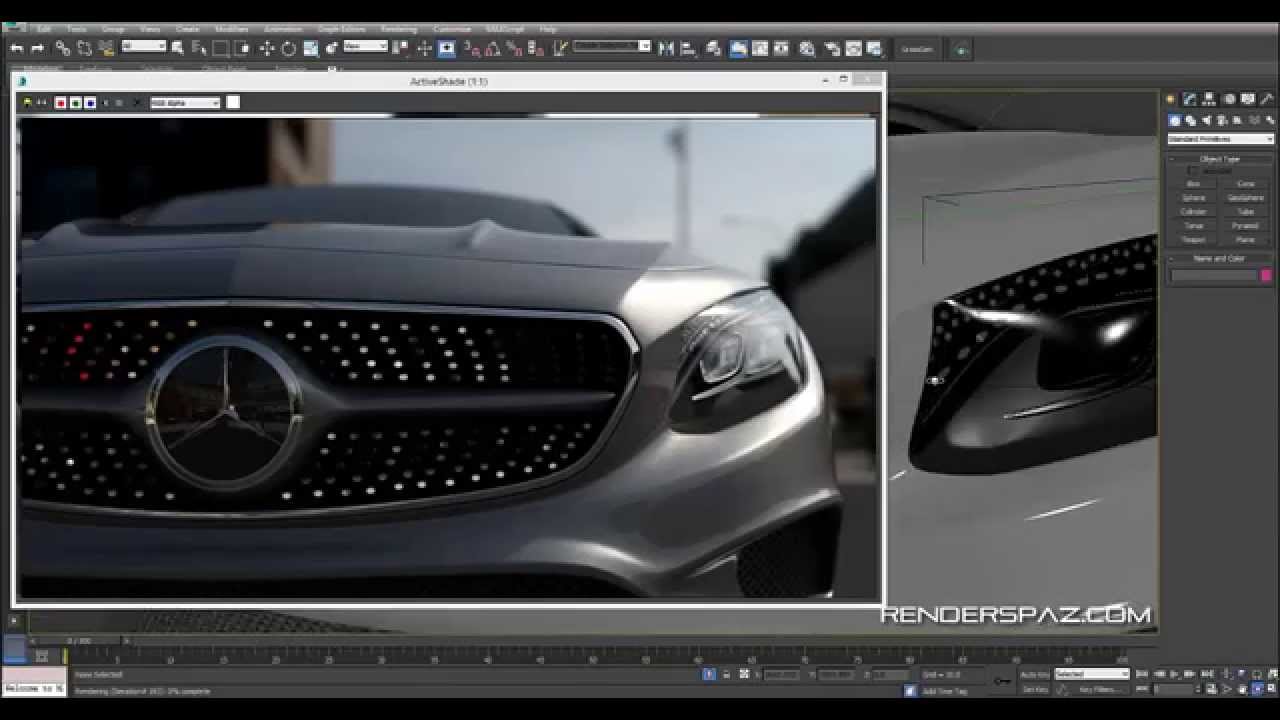Activate the Select and Move tool
This screenshot has width=1280, height=720.
pyautogui.click(x=267, y=48)
